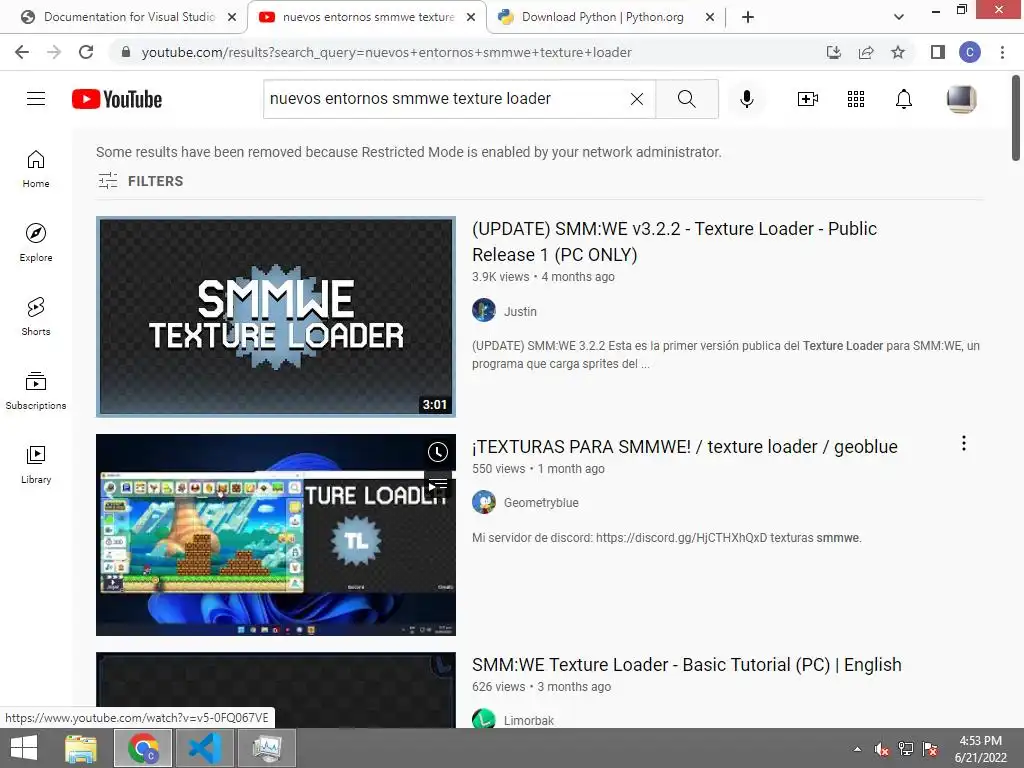1024x768 pixels.
Task: Open Chrome three-dot menu
Action: coord(1002,52)
